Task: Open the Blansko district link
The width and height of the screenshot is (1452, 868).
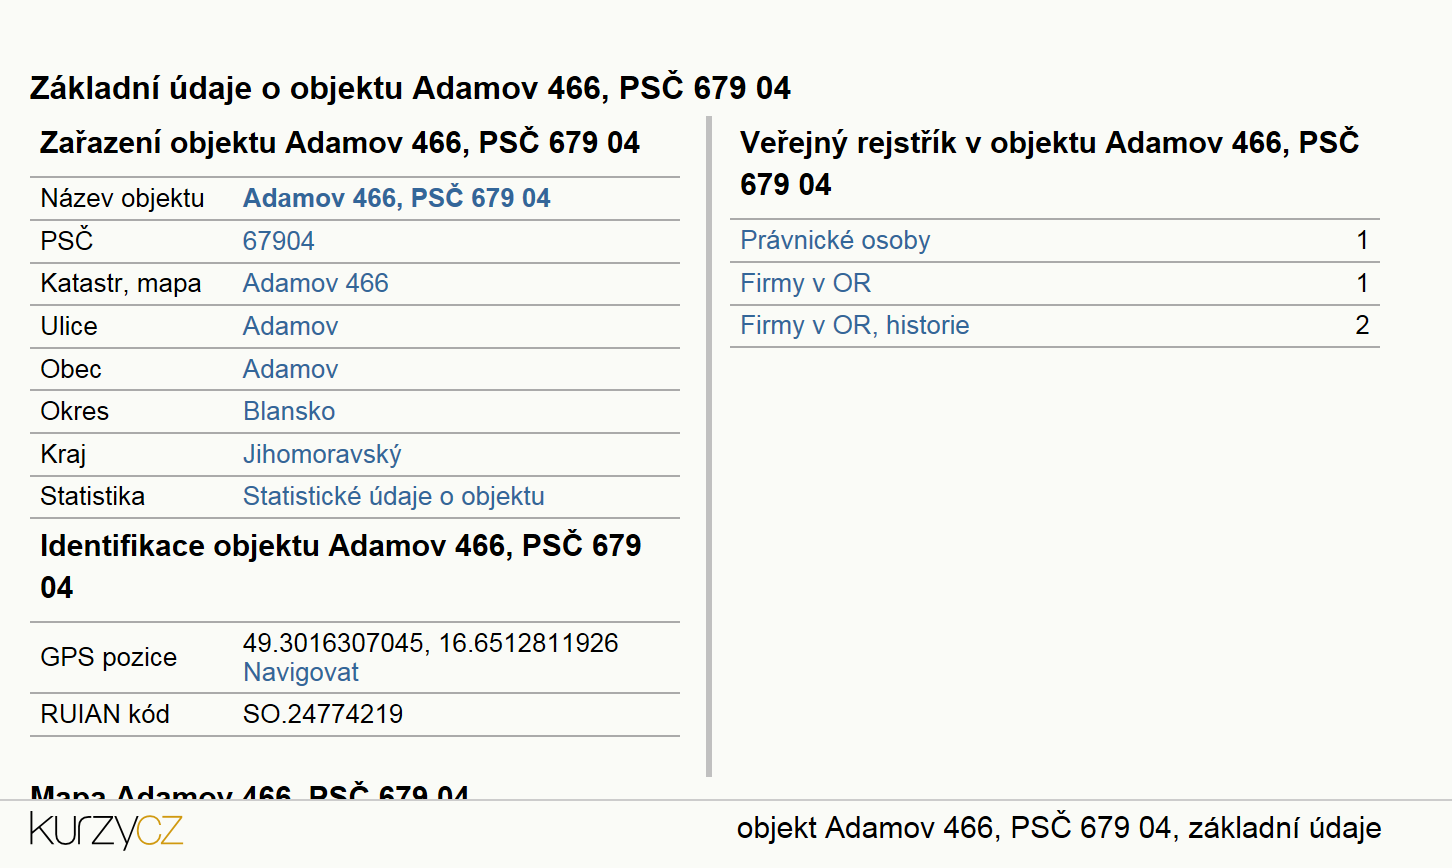Action: tap(289, 411)
